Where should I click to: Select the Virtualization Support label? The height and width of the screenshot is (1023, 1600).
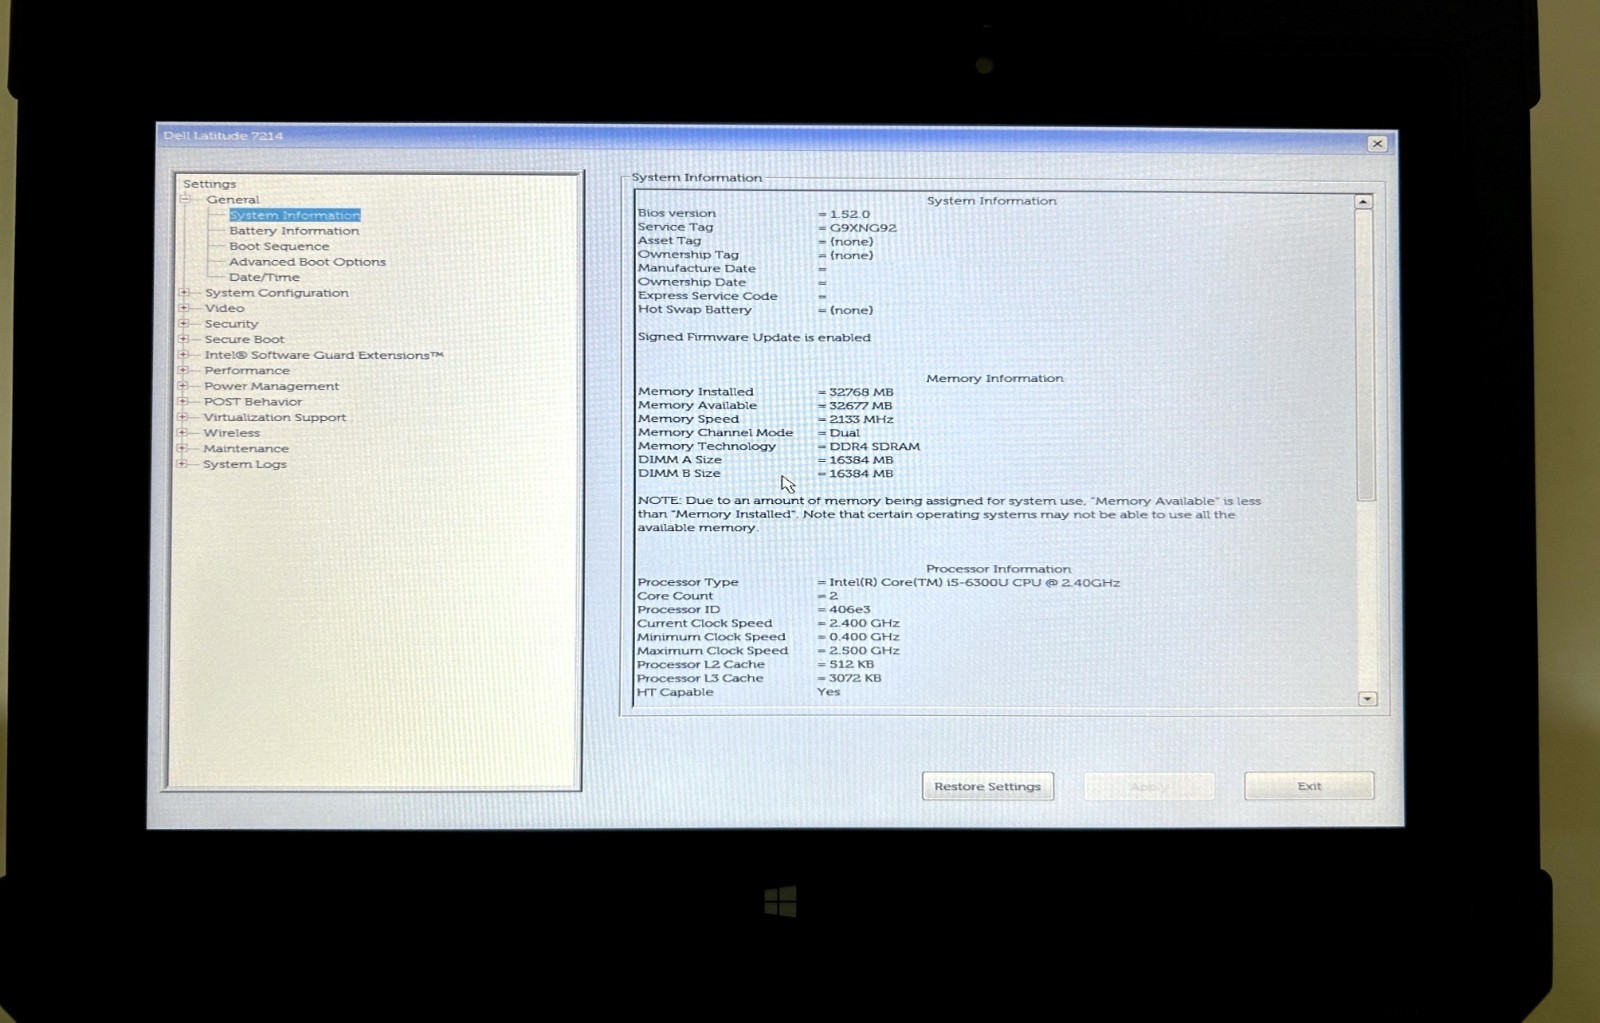275,417
